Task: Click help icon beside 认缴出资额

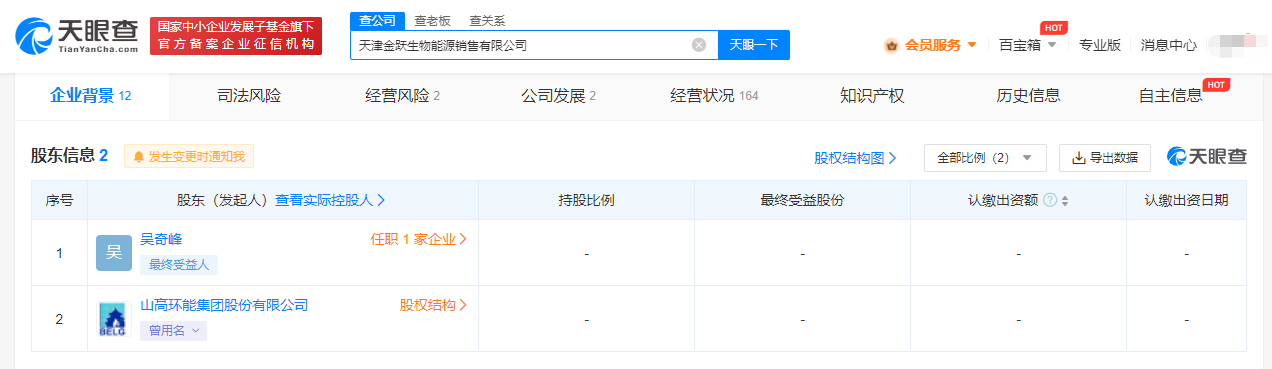Action: [1050, 200]
